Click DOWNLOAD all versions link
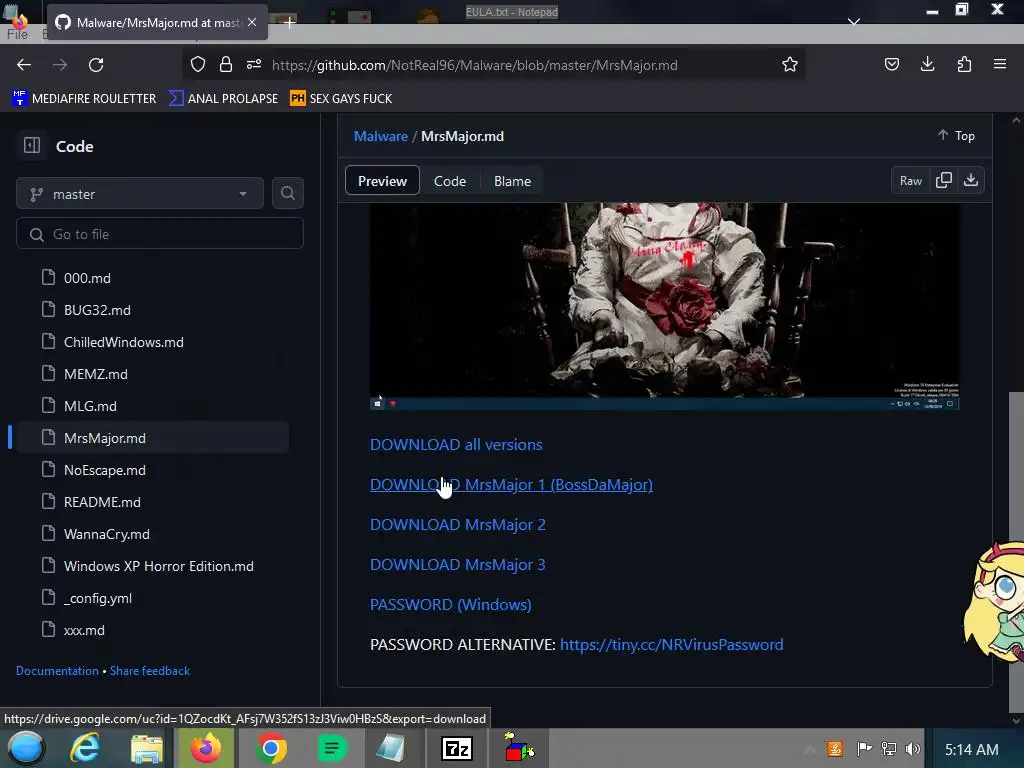Viewport: 1024px width, 768px height. click(456, 444)
